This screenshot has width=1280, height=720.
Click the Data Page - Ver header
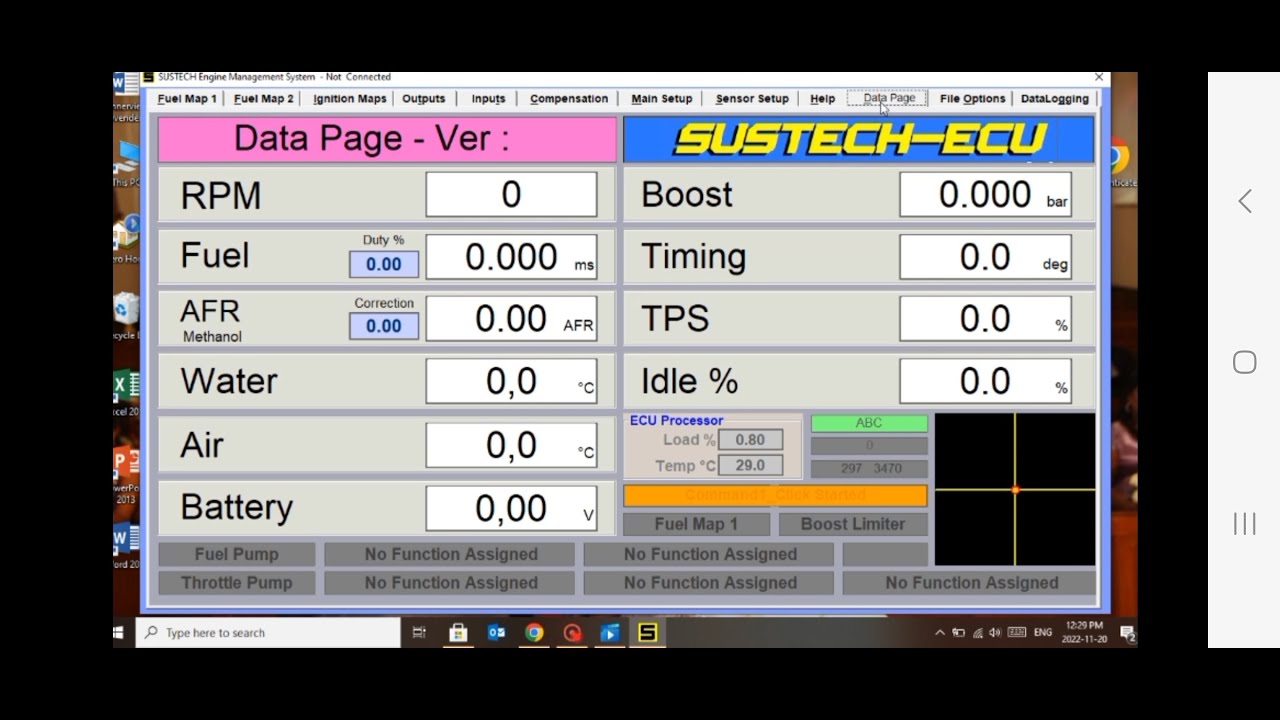click(x=387, y=139)
